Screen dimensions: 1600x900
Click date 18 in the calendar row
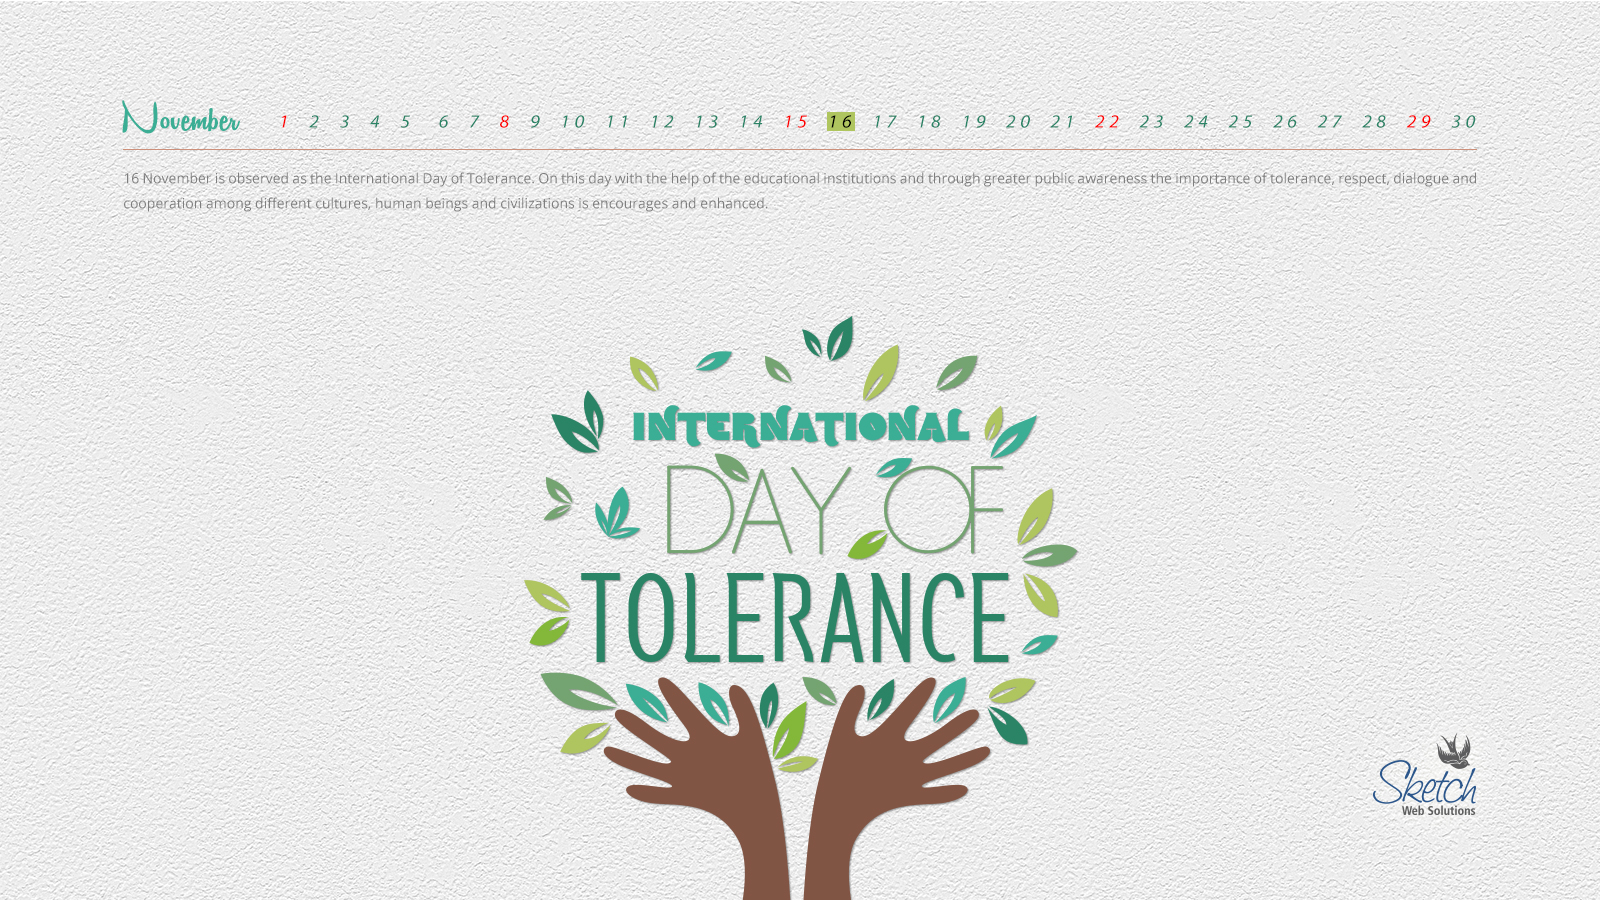click(930, 122)
